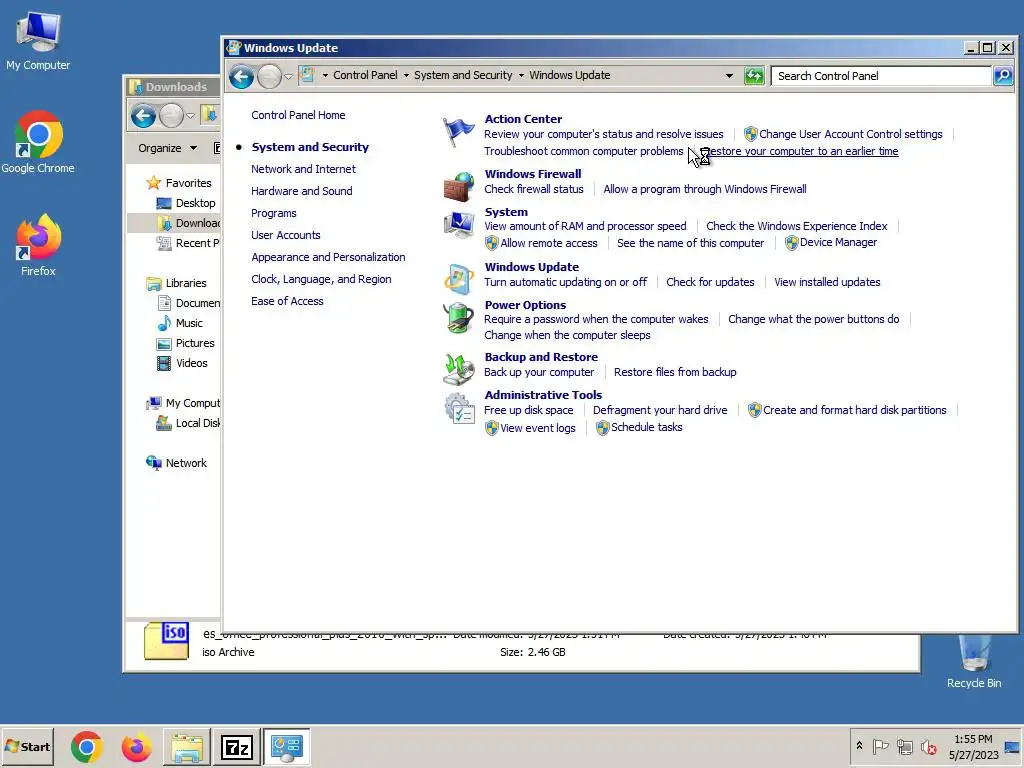
Task: Select the Firefox desktop shortcut
Action: [38, 245]
